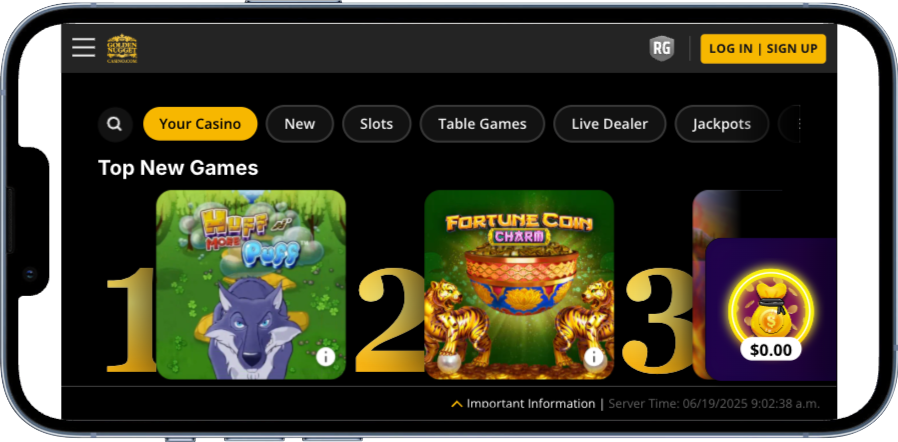Launch the Fortune Coin Charm game

[x=519, y=285]
